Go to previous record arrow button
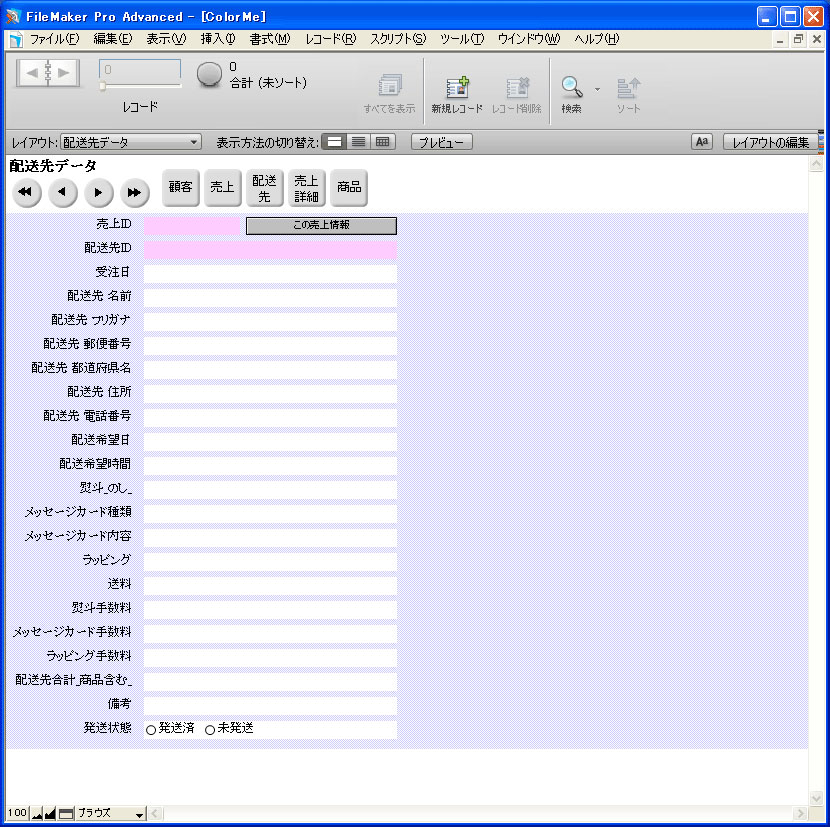 click(x=62, y=192)
